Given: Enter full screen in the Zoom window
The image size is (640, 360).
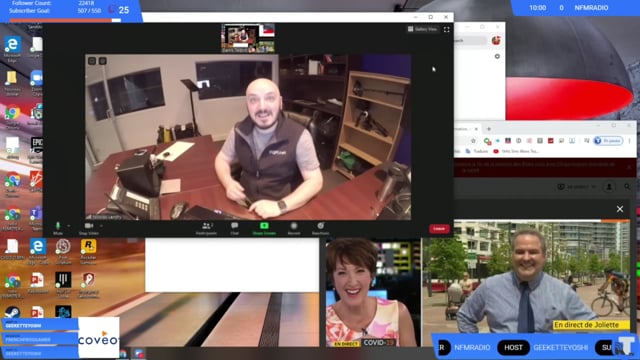Looking at the screenshot, I should click(447, 29).
